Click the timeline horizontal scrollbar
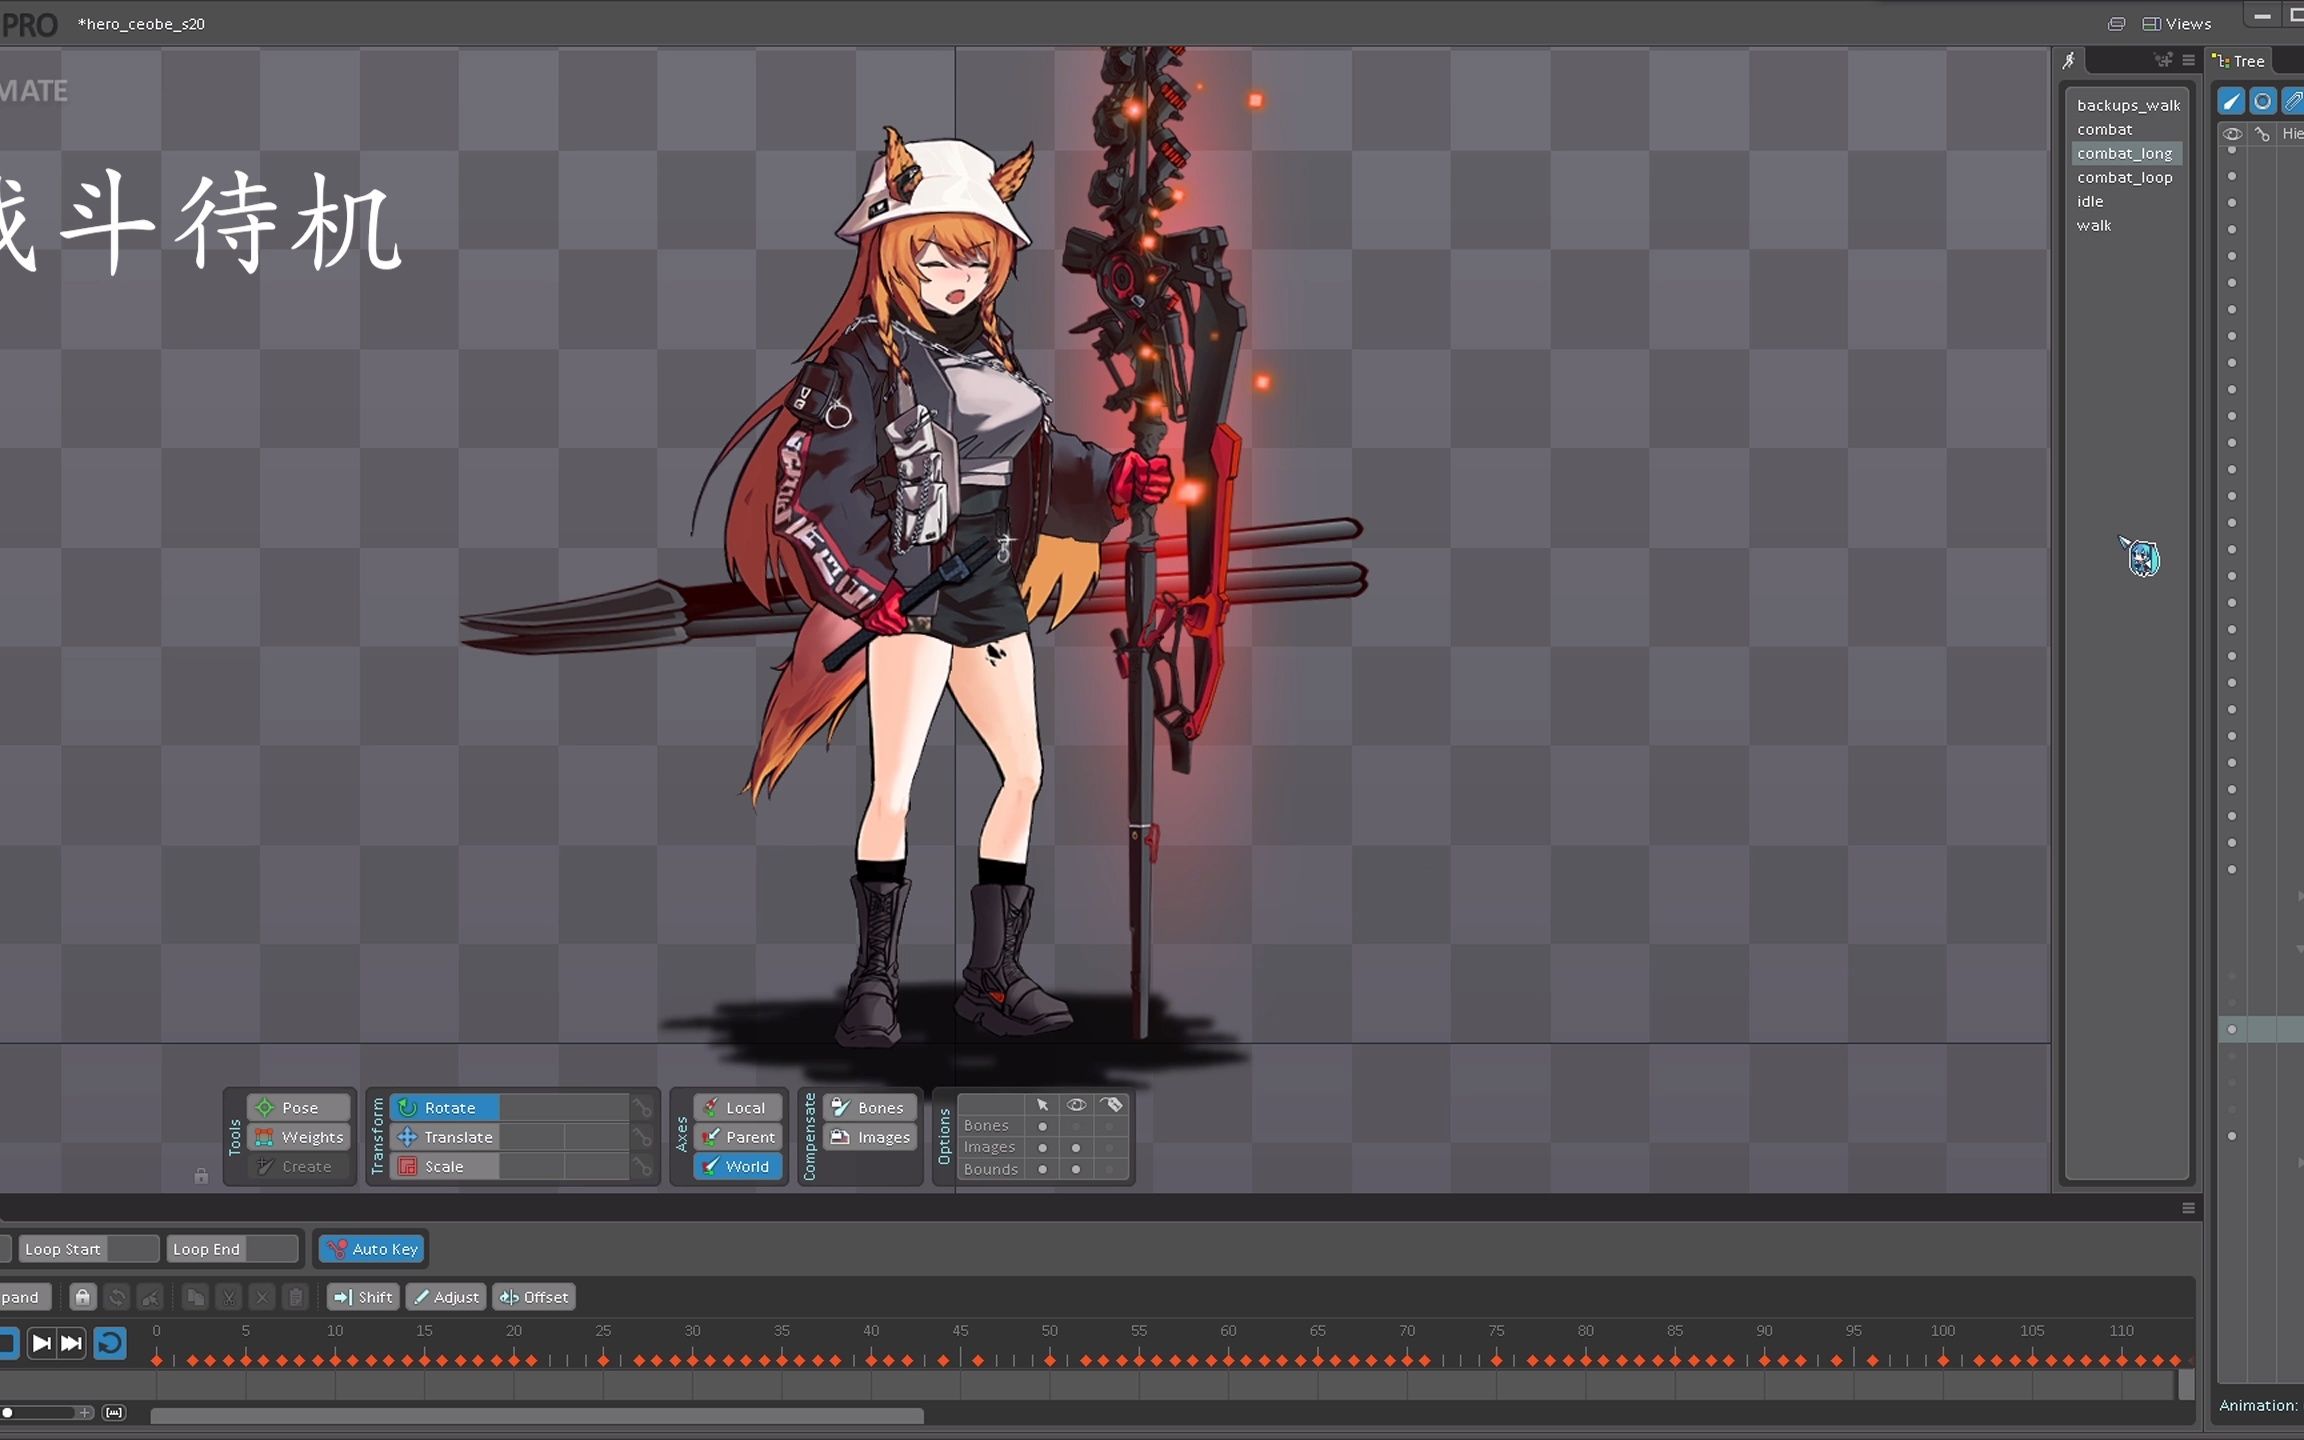This screenshot has width=2304, height=1440. (x=537, y=1416)
